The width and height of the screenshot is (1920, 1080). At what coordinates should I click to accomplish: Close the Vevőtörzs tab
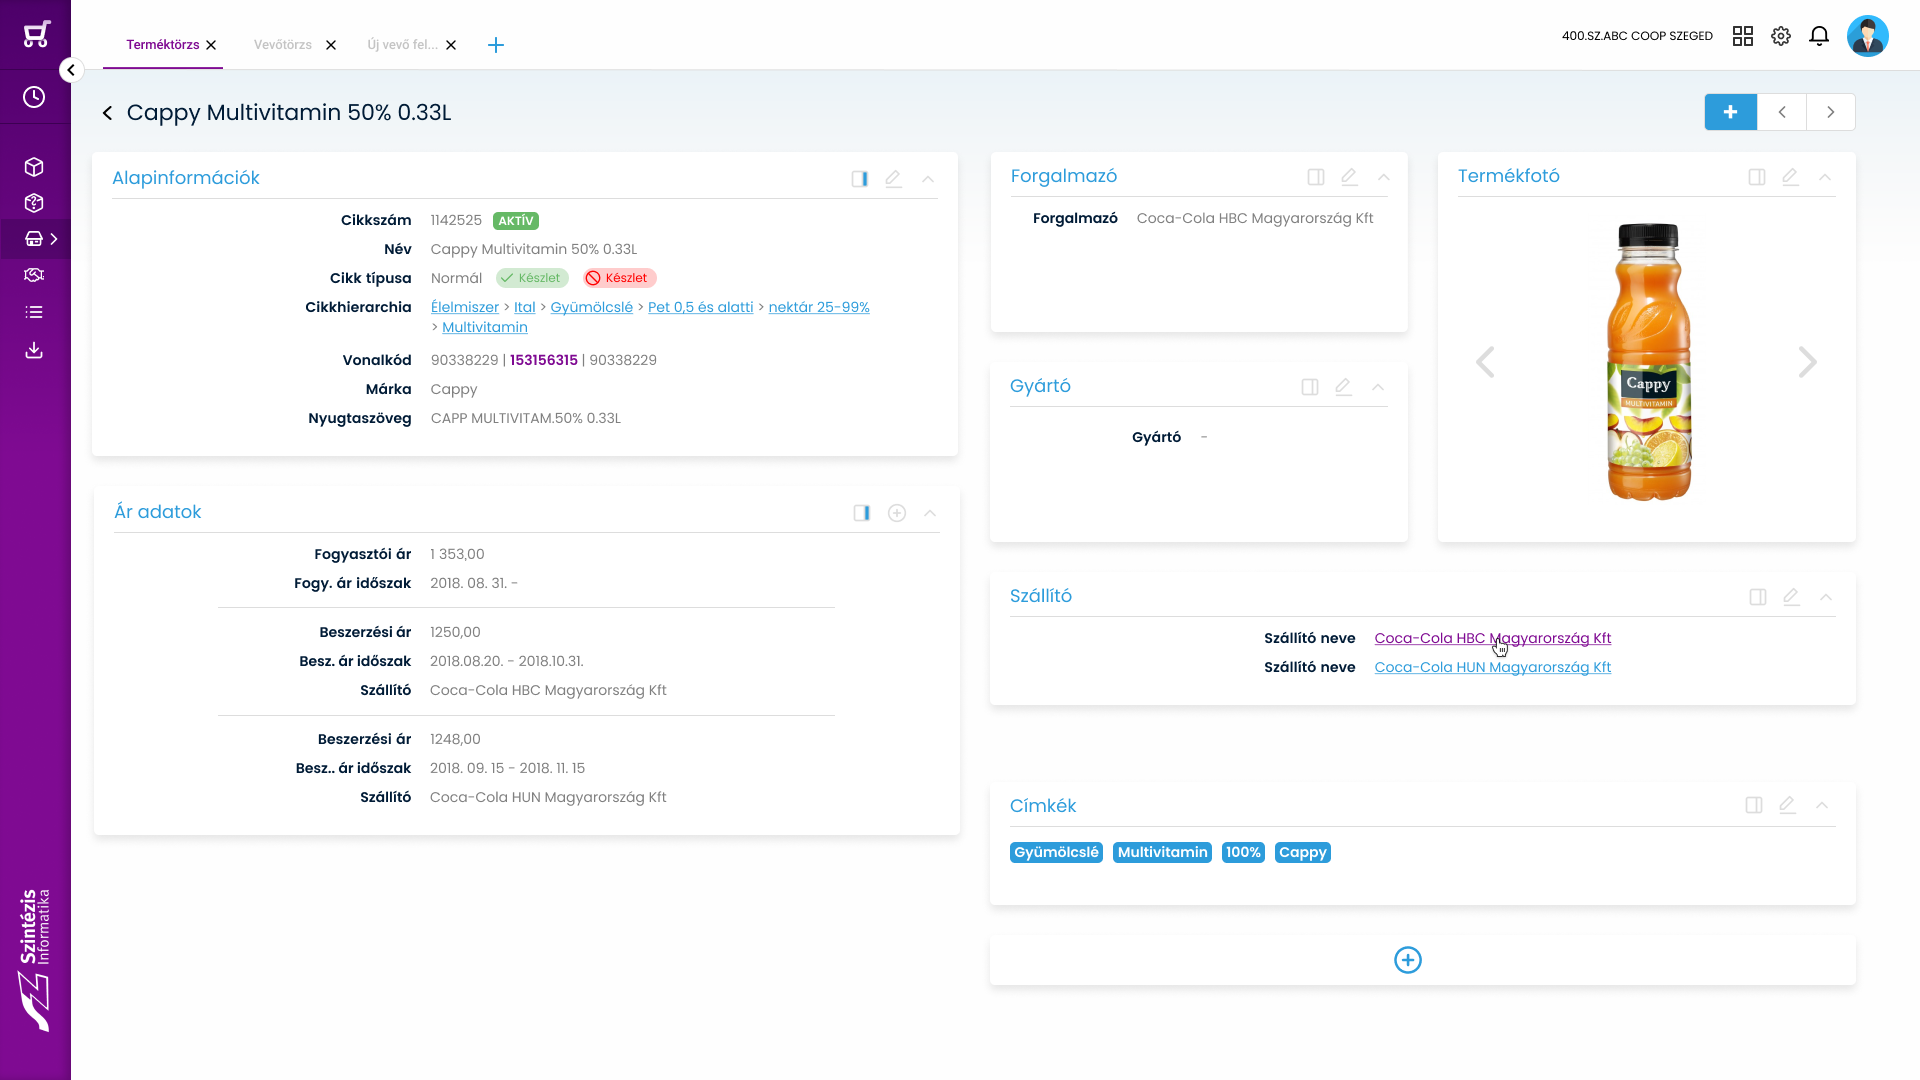click(331, 45)
